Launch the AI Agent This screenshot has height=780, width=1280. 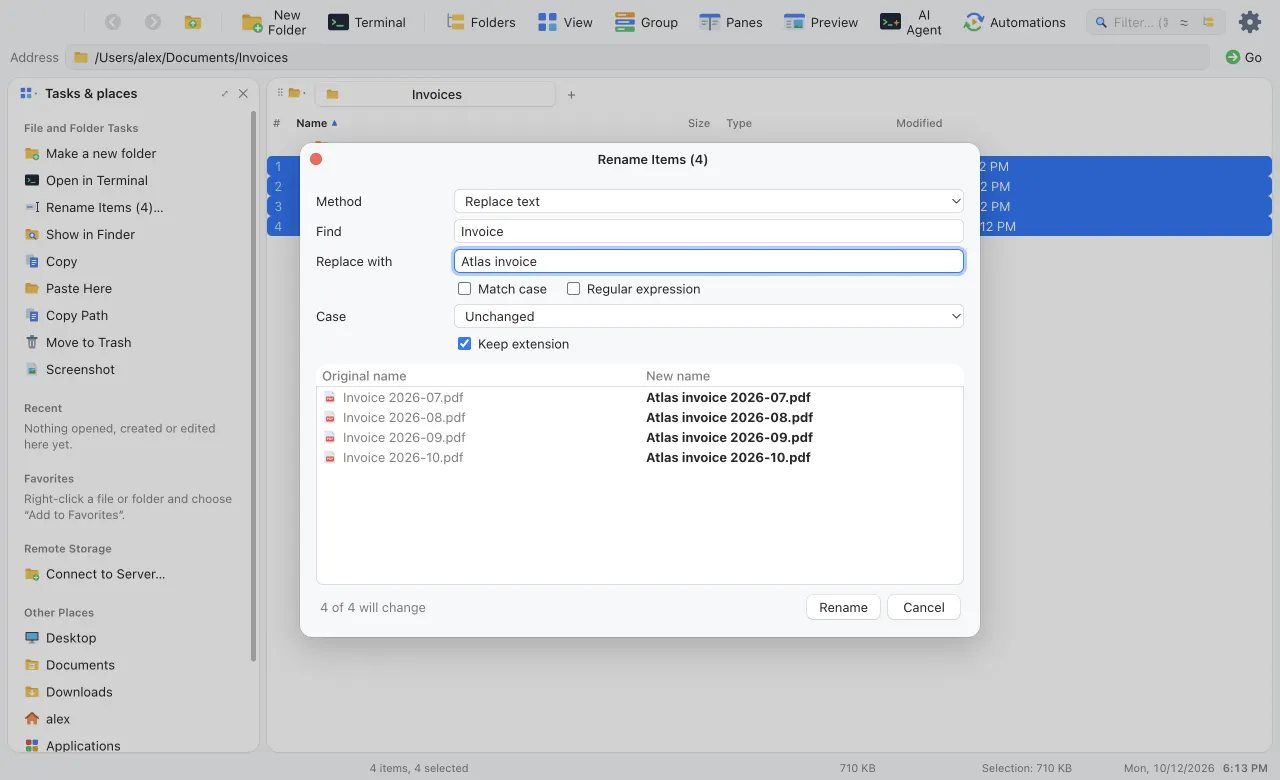[x=911, y=22]
